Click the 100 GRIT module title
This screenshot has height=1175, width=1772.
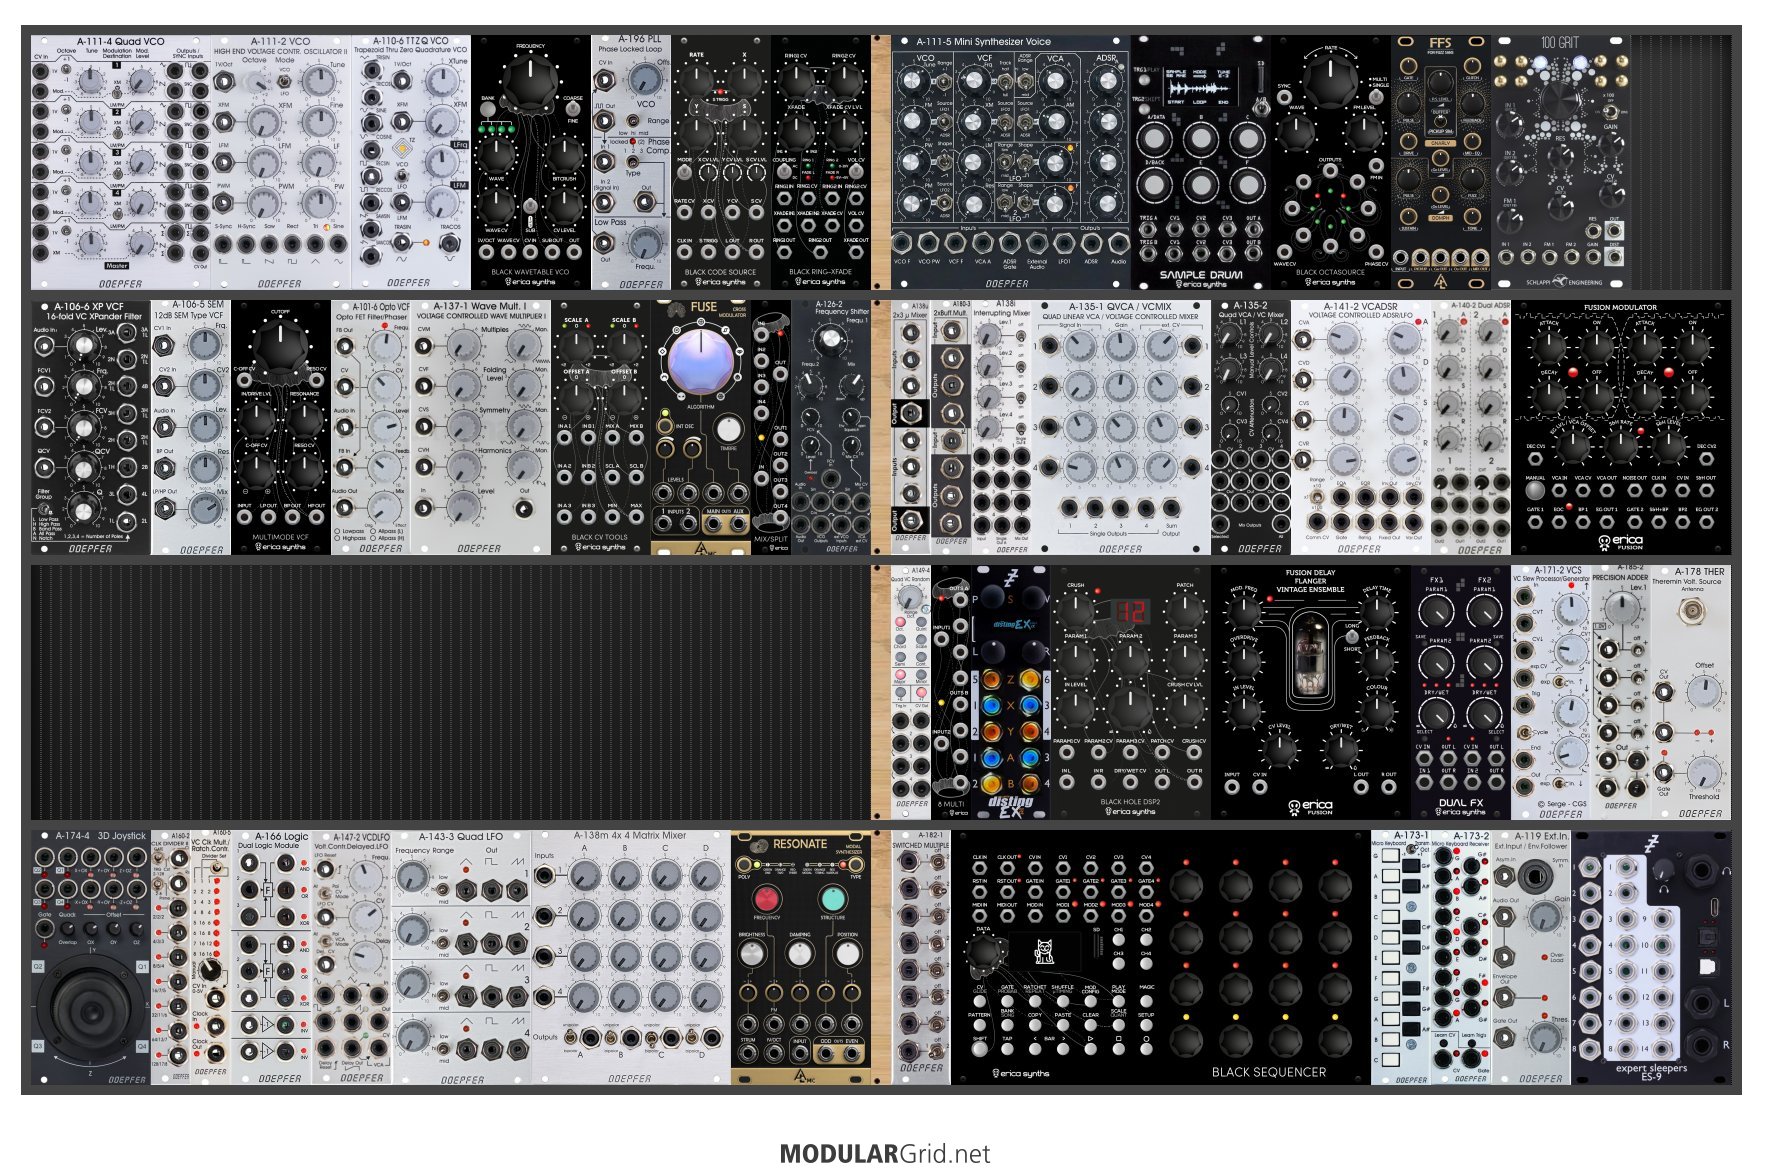tap(1559, 43)
